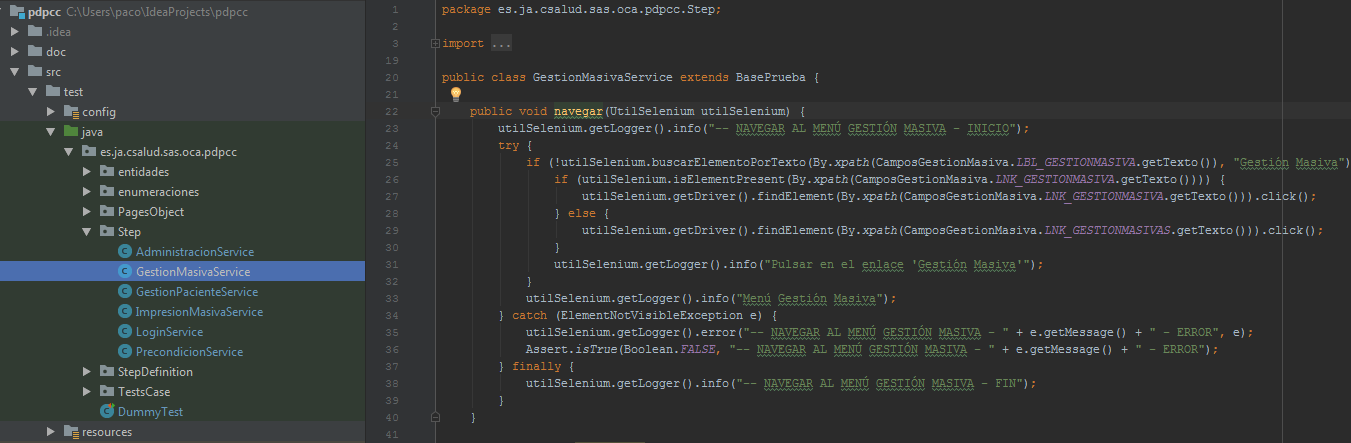Click LNK_GESTIONMASIVAS constant on line 29
The width and height of the screenshot is (1351, 443).
(1107, 230)
